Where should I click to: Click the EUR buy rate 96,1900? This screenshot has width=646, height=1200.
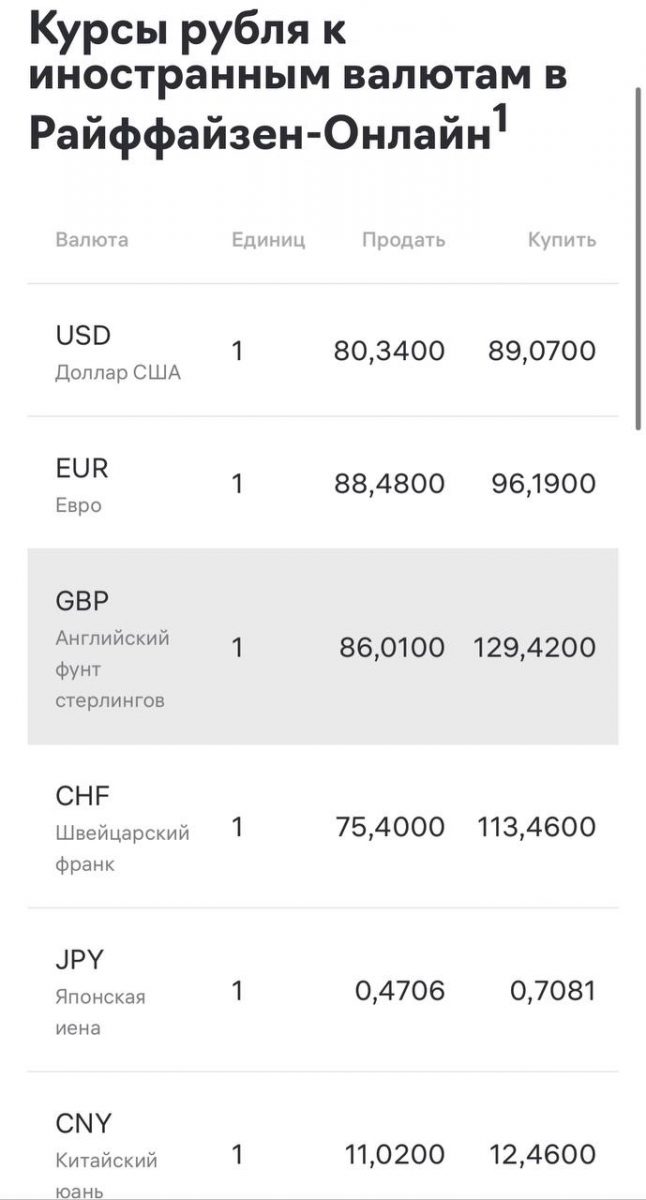544,484
